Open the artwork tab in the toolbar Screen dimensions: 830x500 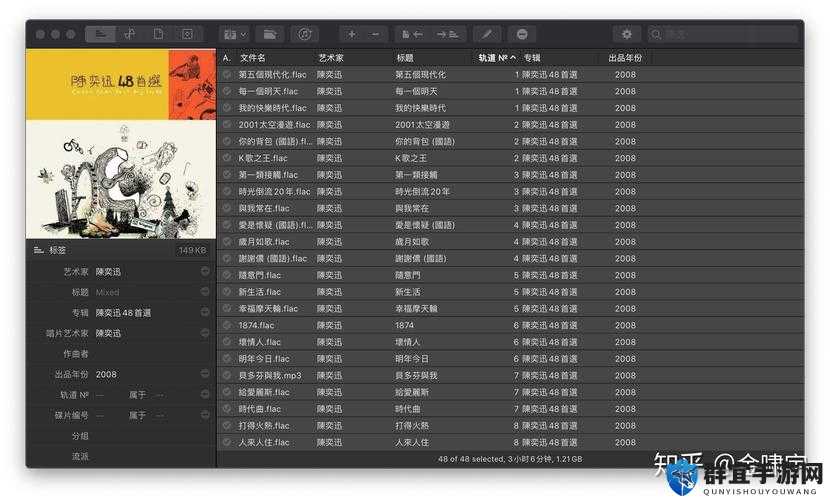187,34
